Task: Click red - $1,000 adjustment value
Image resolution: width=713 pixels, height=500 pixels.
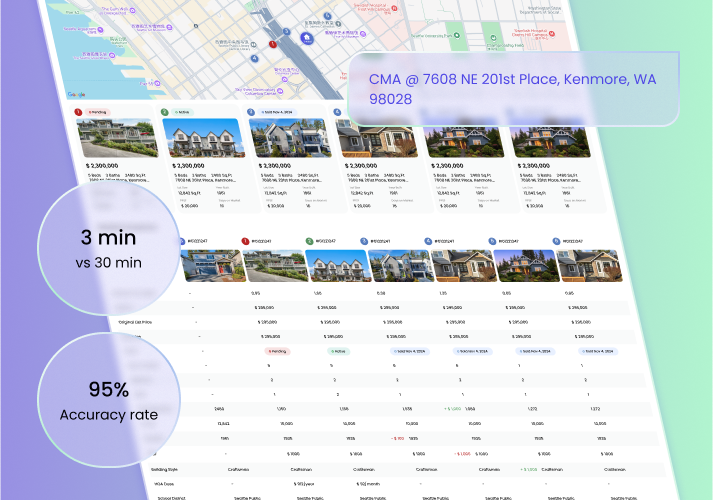Action: point(462,454)
